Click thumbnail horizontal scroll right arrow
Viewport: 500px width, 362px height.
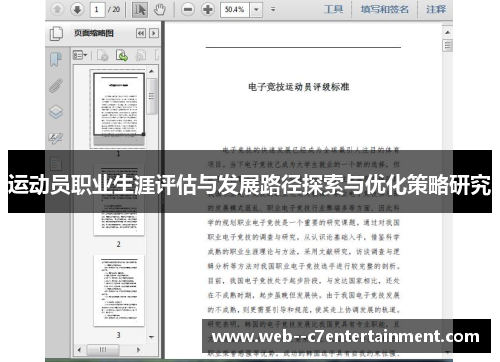coord(138,350)
